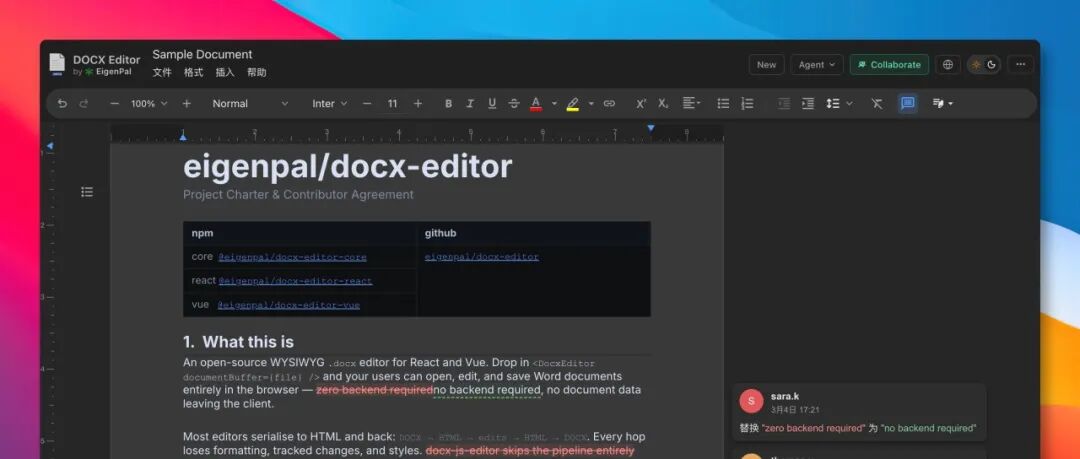The width and height of the screenshot is (1080, 459).
Task: Open sara.k comment card
Action: tap(859, 411)
